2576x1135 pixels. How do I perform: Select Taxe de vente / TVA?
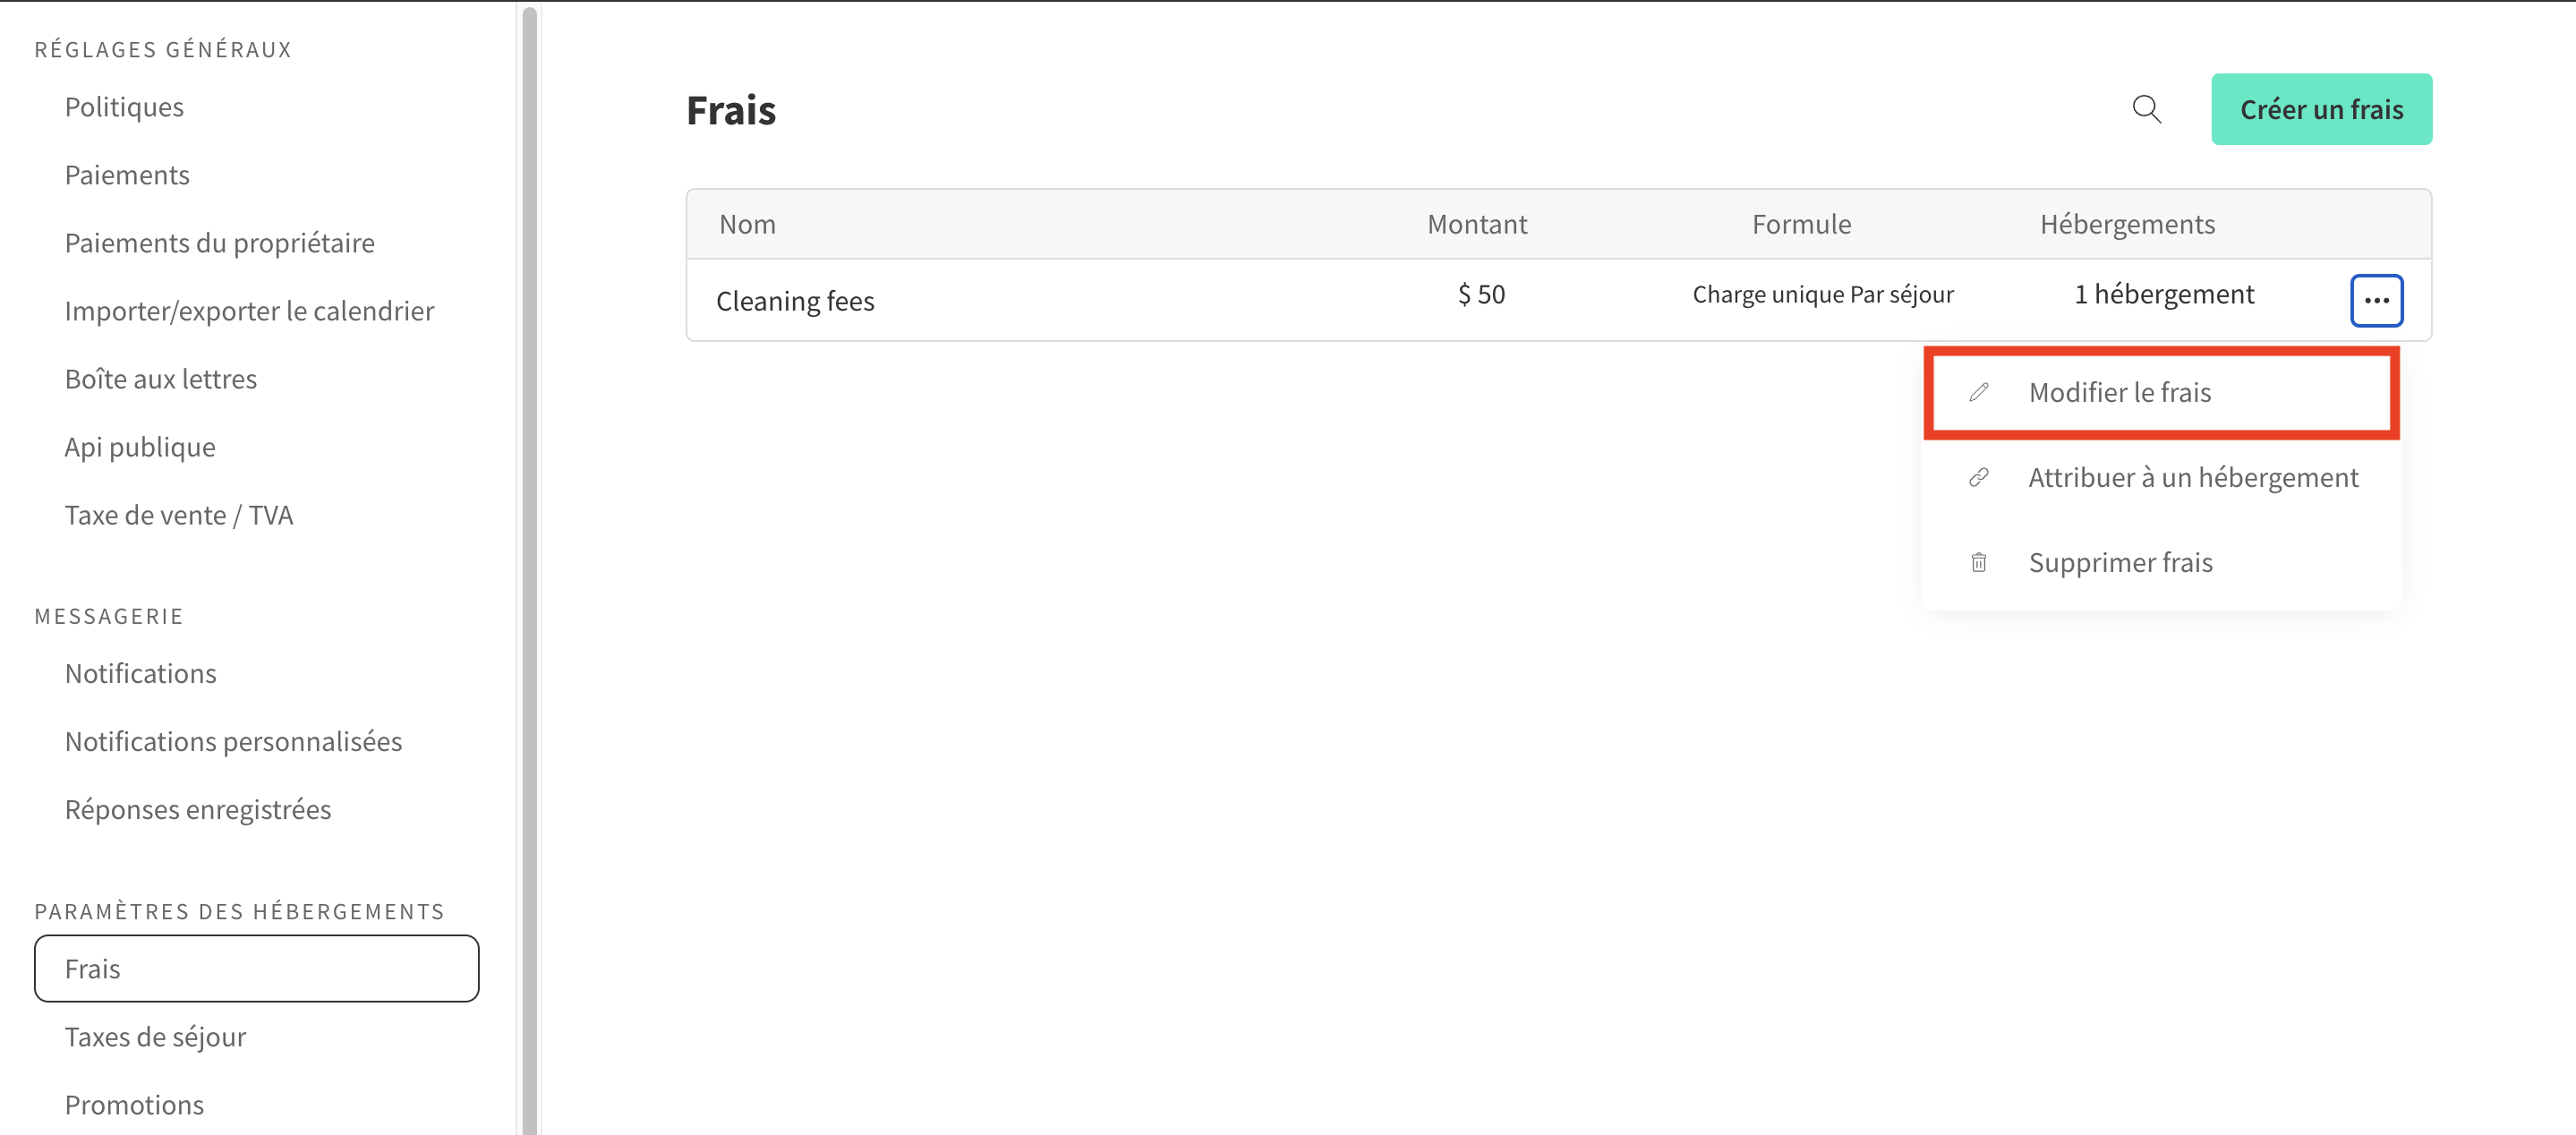click(179, 514)
